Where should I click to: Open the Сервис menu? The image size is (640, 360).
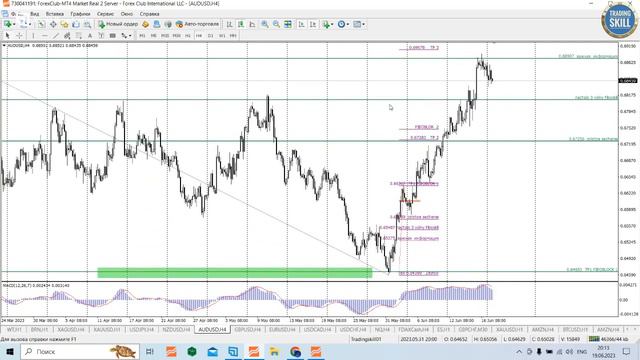(x=105, y=14)
